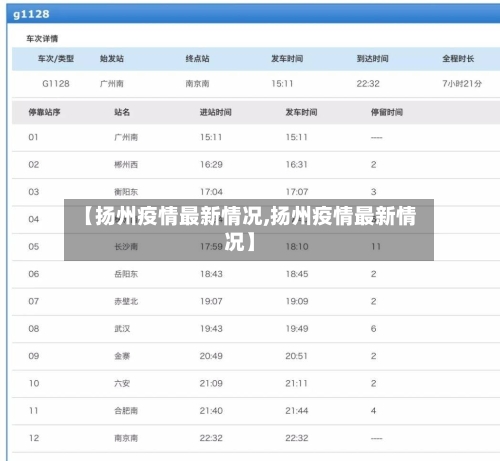Viewport: 500px width, 461px height.
Task: Click the 全程时长 column header
Action: coord(458,59)
